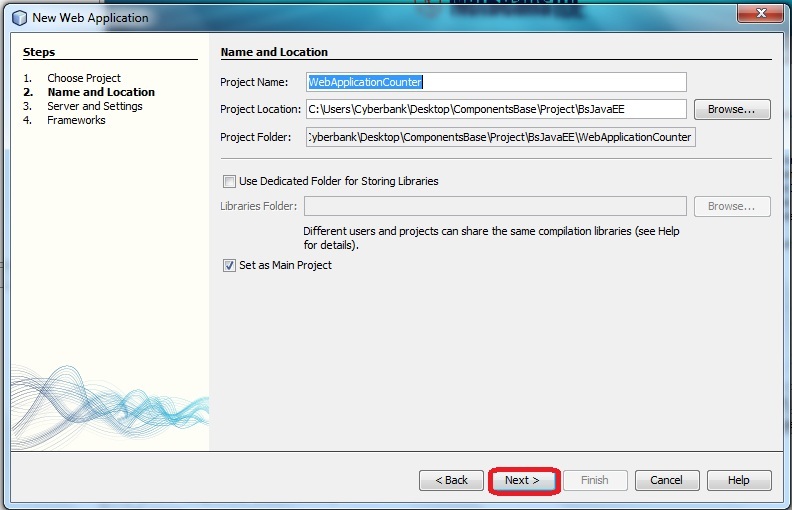Image resolution: width=792 pixels, height=510 pixels.
Task: Click the Libraries Folder text field
Action: pyautogui.click(x=495, y=206)
